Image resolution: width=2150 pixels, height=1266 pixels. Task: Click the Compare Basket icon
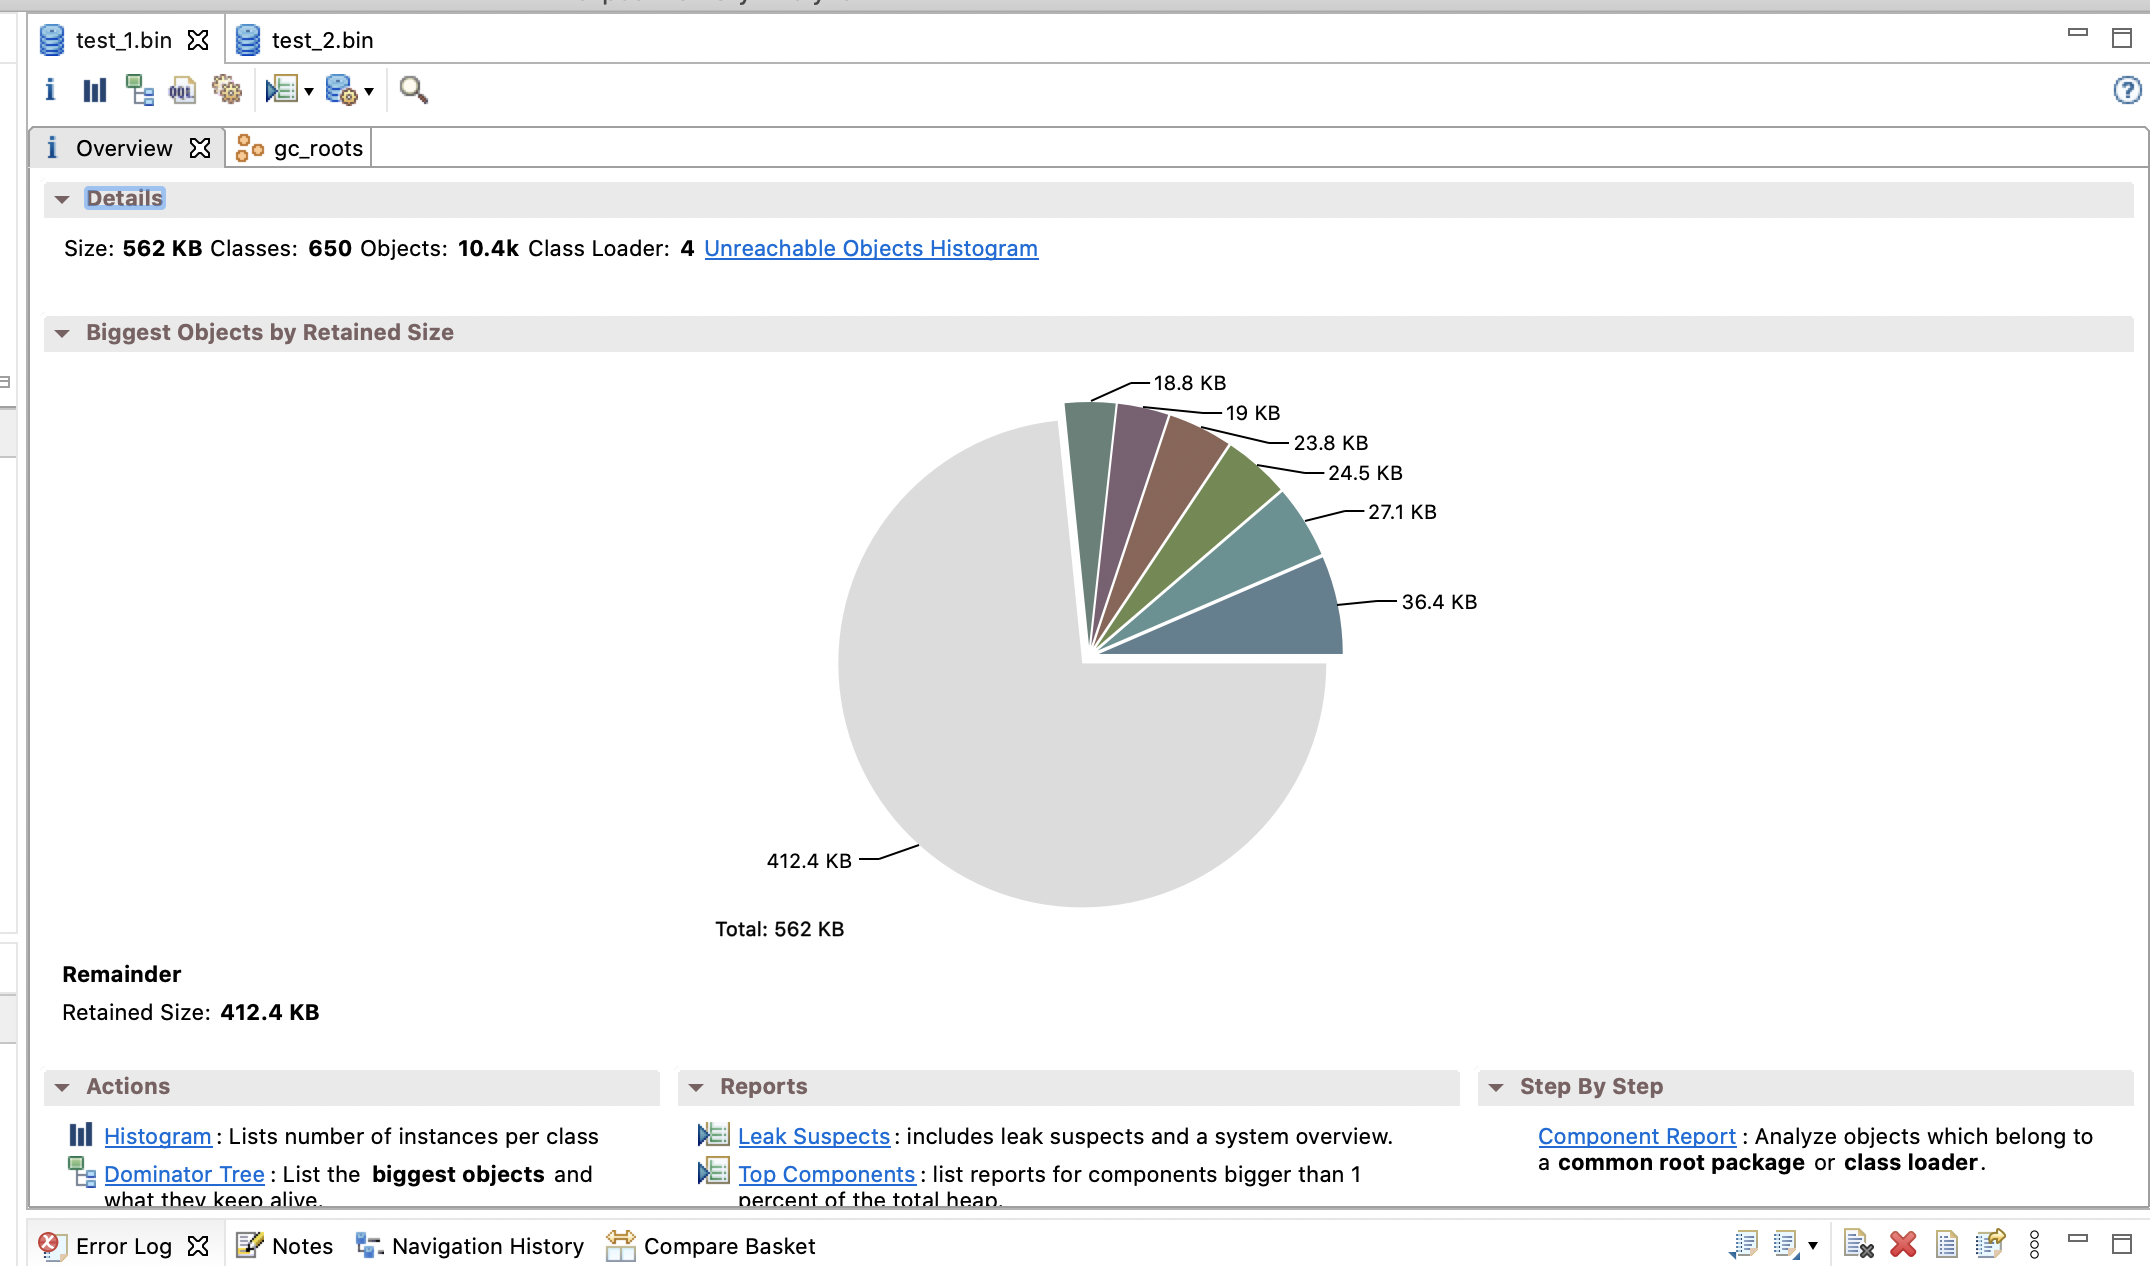coord(621,1245)
